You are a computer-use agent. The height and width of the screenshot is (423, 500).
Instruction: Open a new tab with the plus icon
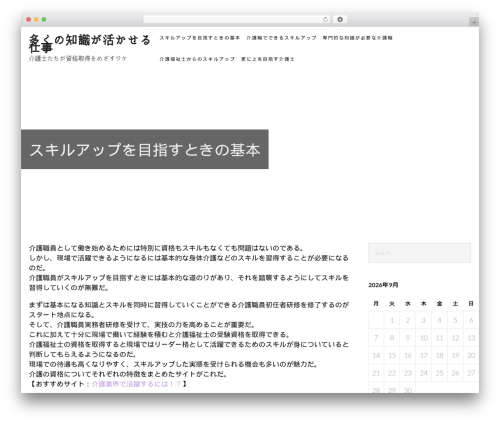pos(474,22)
